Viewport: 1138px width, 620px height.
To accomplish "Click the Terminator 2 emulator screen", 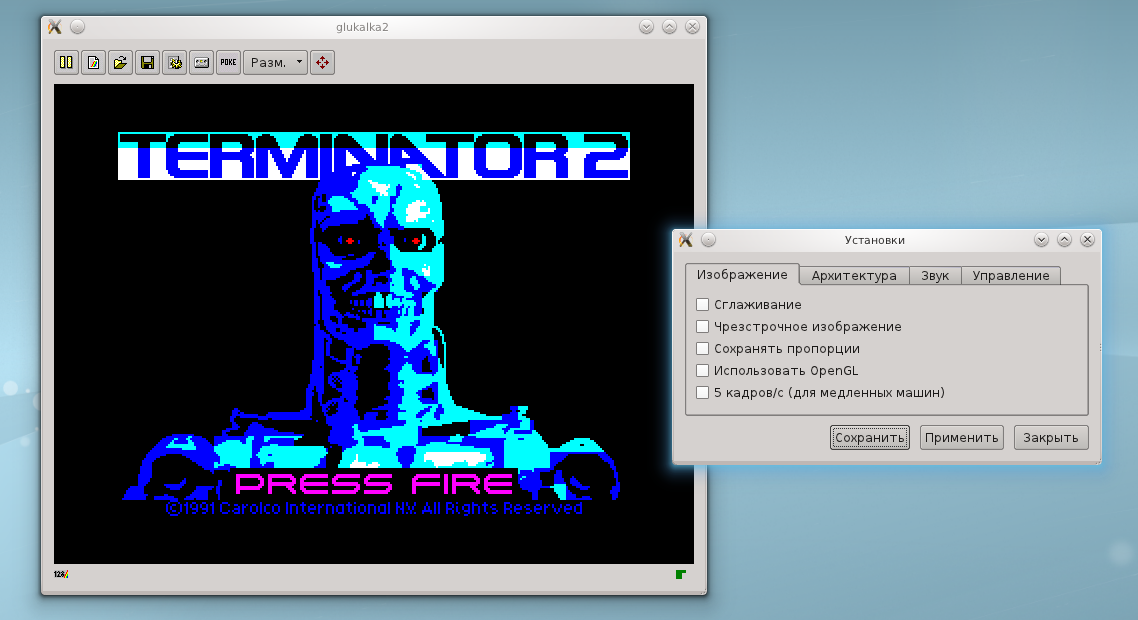I will pyautogui.click(x=374, y=324).
